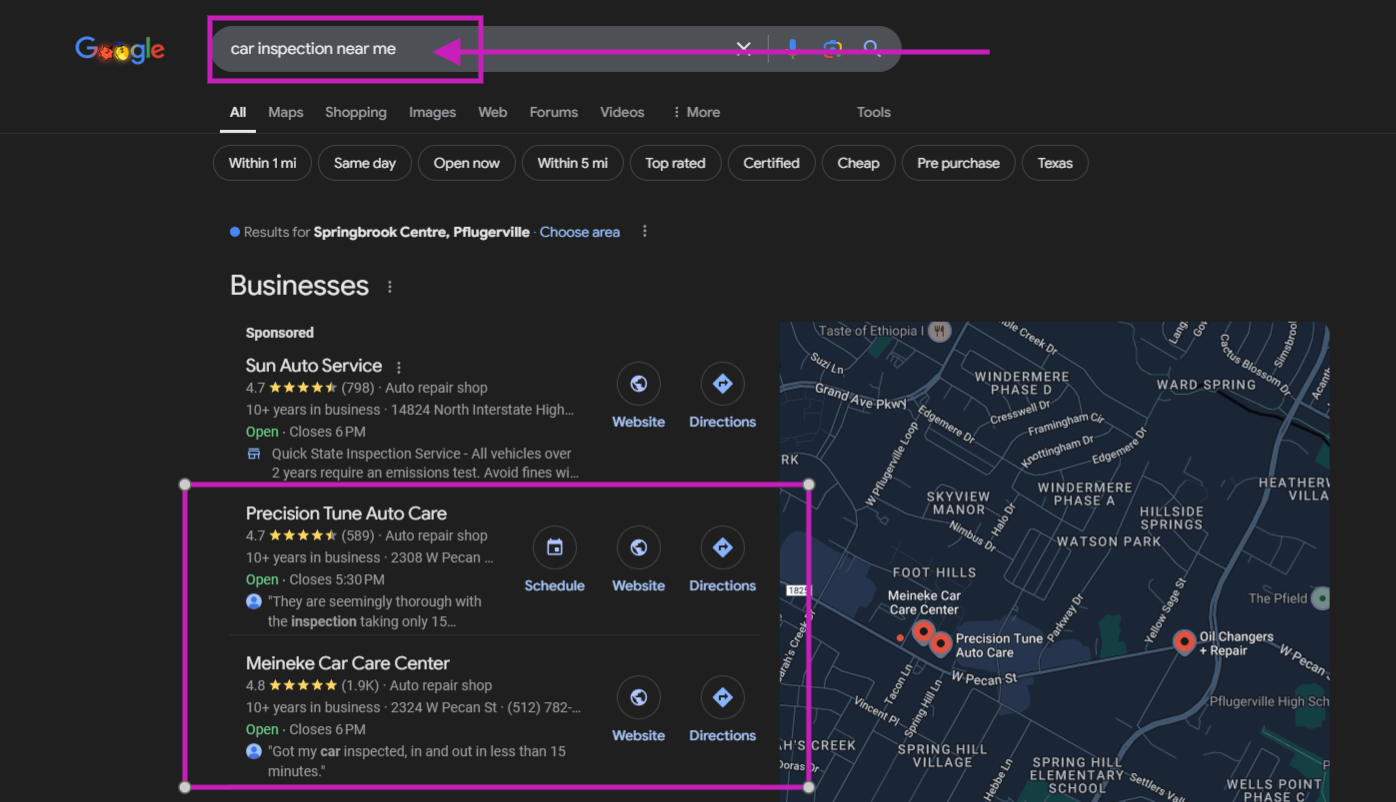
Task: Click the magnifying glass search icon
Action: pyautogui.click(x=872, y=48)
